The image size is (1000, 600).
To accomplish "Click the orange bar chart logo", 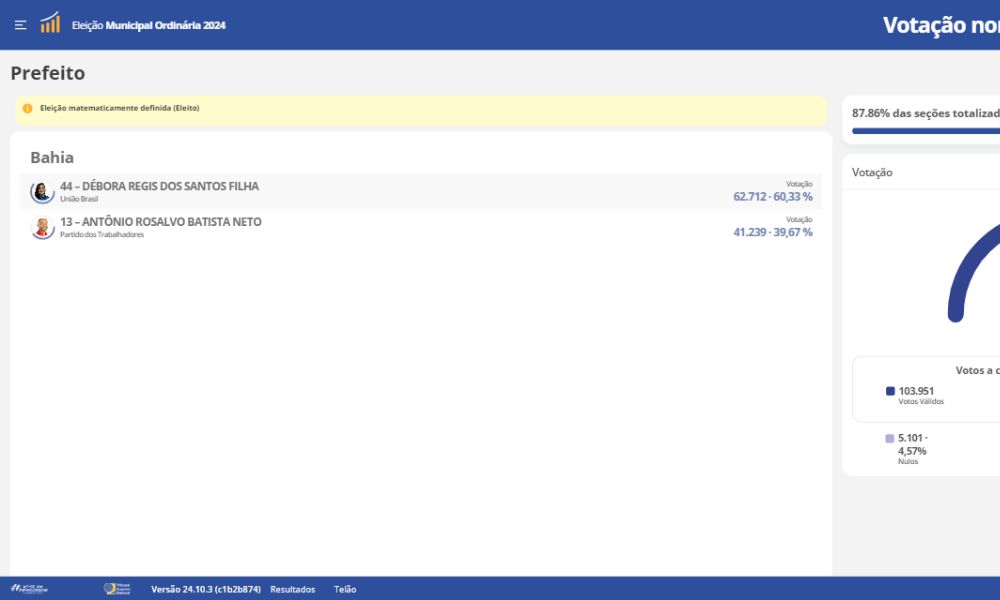I will point(50,23).
